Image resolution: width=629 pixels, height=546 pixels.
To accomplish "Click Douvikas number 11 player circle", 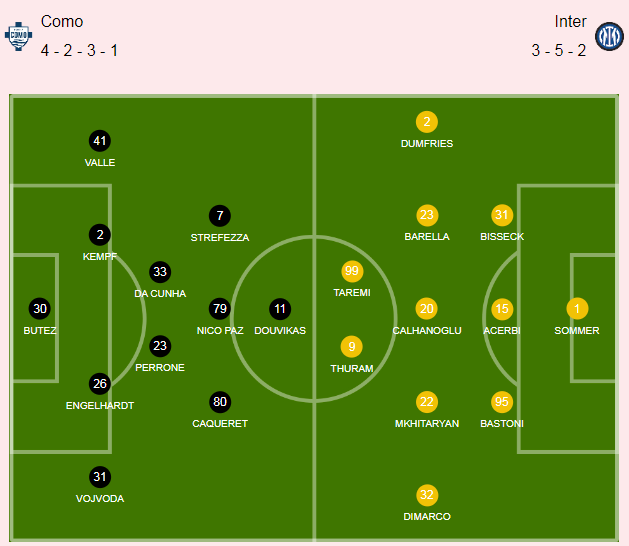I will pos(280,309).
